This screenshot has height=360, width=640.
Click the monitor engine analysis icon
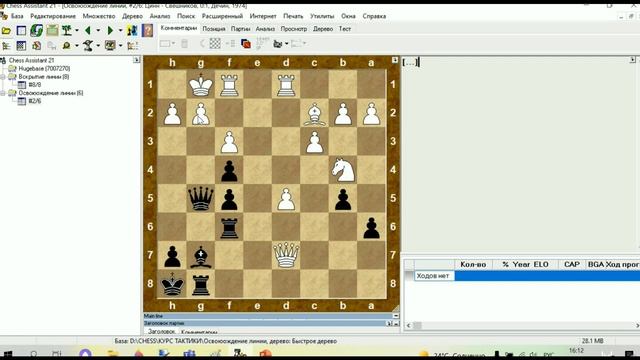(110, 46)
